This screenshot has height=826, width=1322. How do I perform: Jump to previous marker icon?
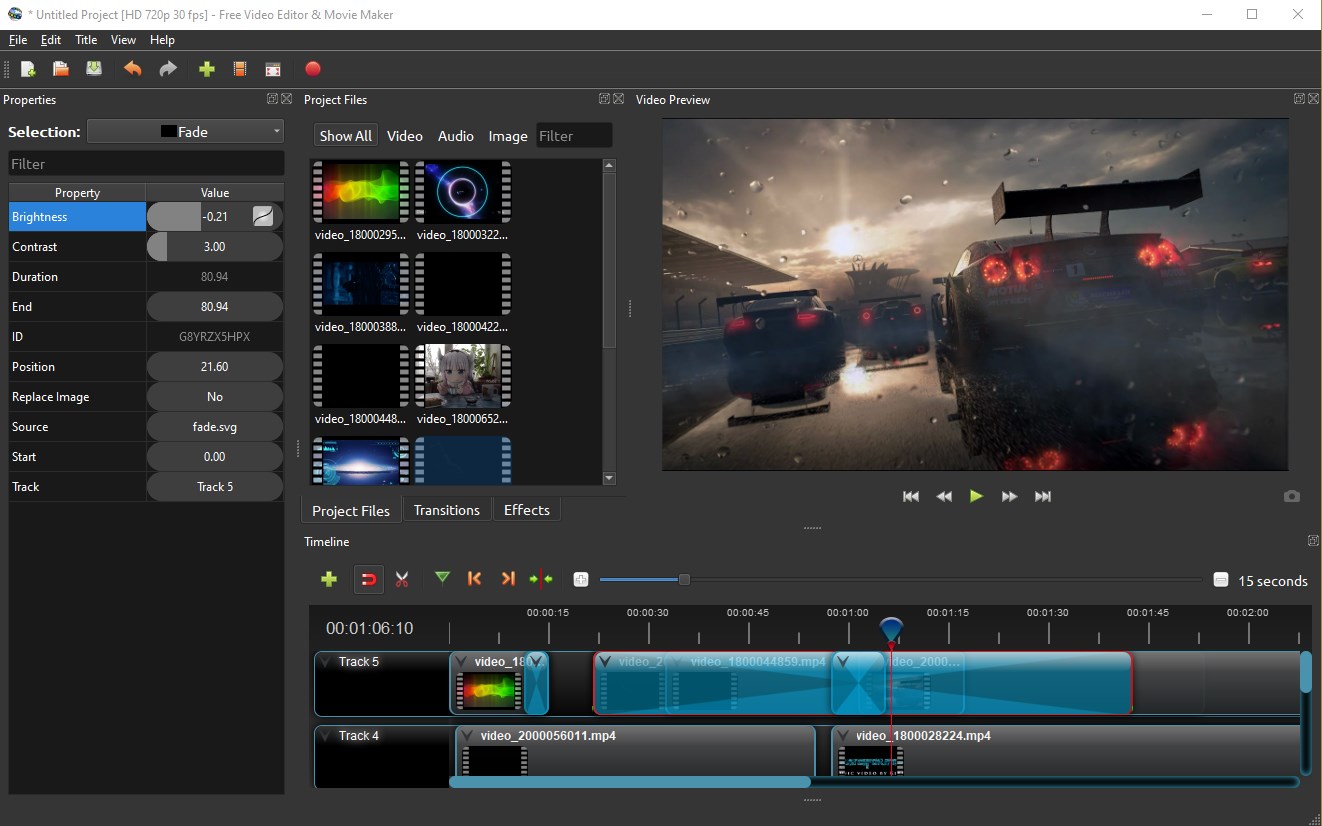475,578
